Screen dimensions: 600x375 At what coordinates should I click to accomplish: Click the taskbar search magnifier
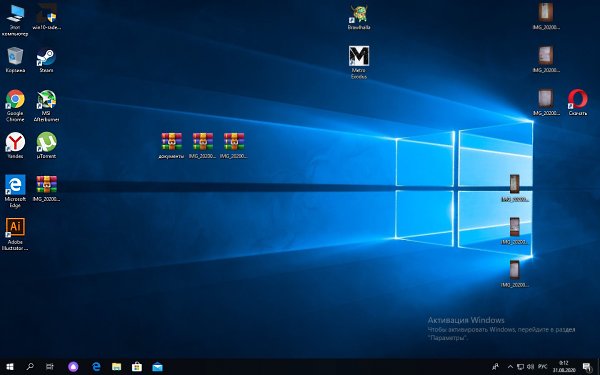(30, 367)
